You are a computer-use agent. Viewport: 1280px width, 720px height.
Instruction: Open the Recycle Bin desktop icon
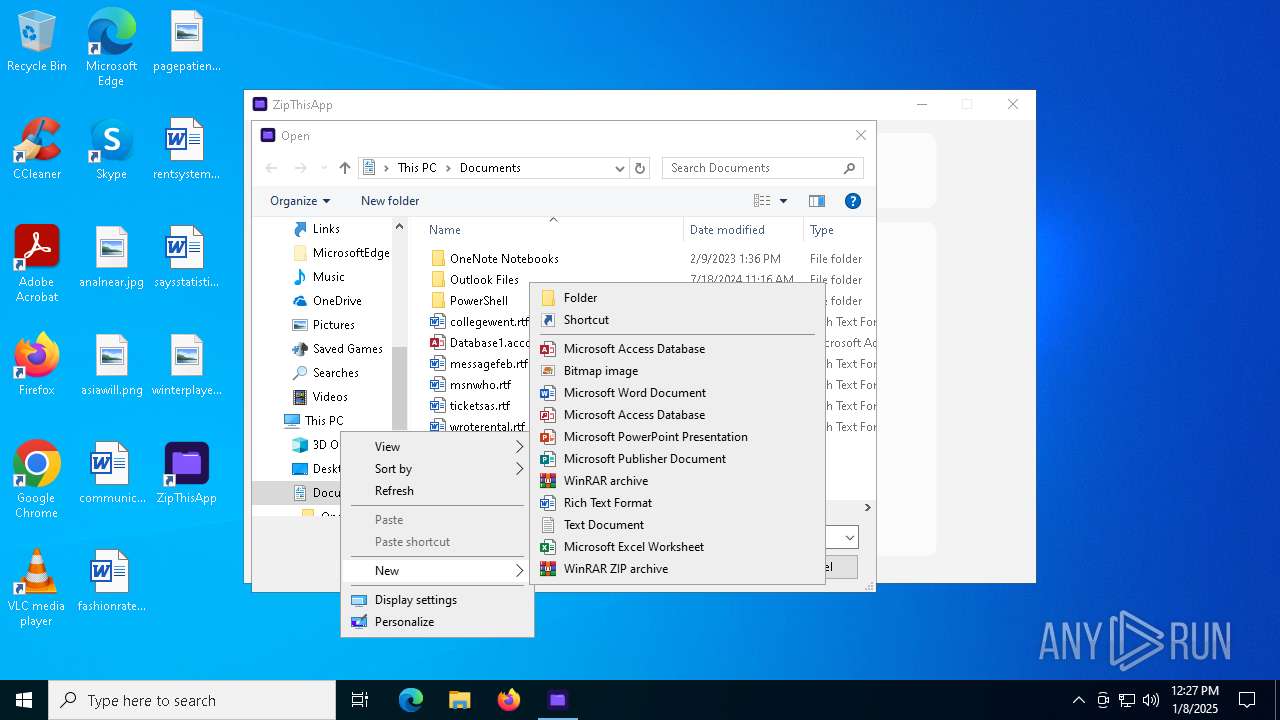pos(37,42)
